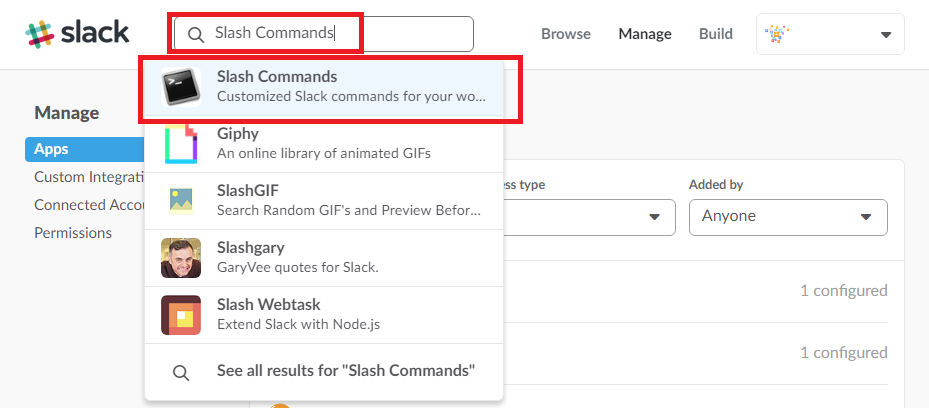Open Connected Accounts in the sidebar
The width and height of the screenshot is (929, 408).
point(89,205)
